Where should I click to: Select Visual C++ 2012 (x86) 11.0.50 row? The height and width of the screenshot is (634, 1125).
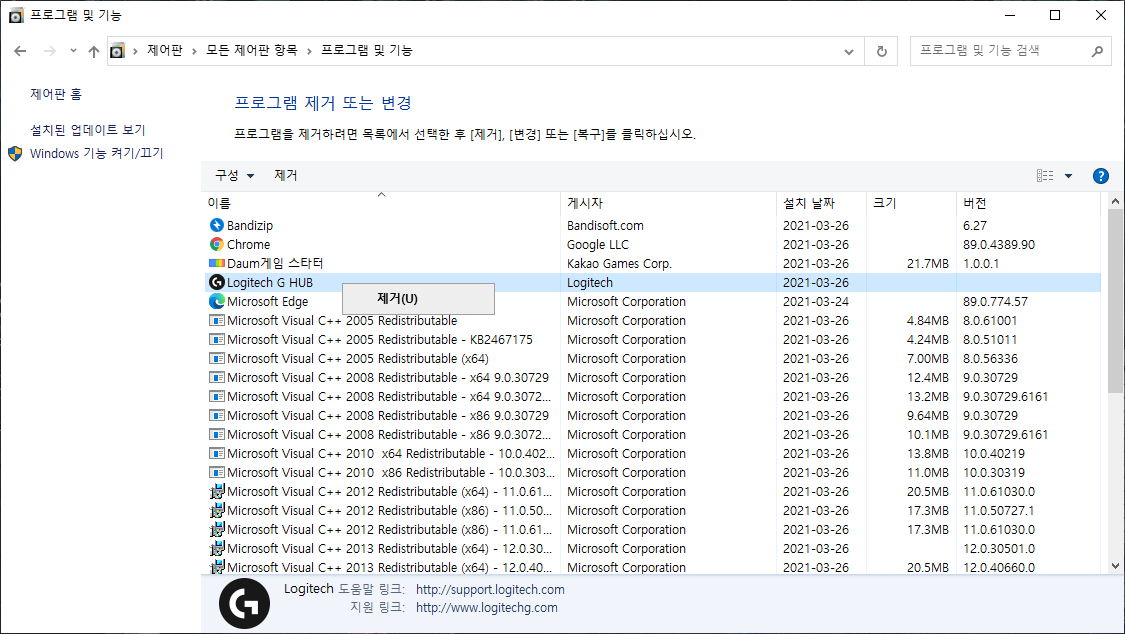[x=390, y=511]
